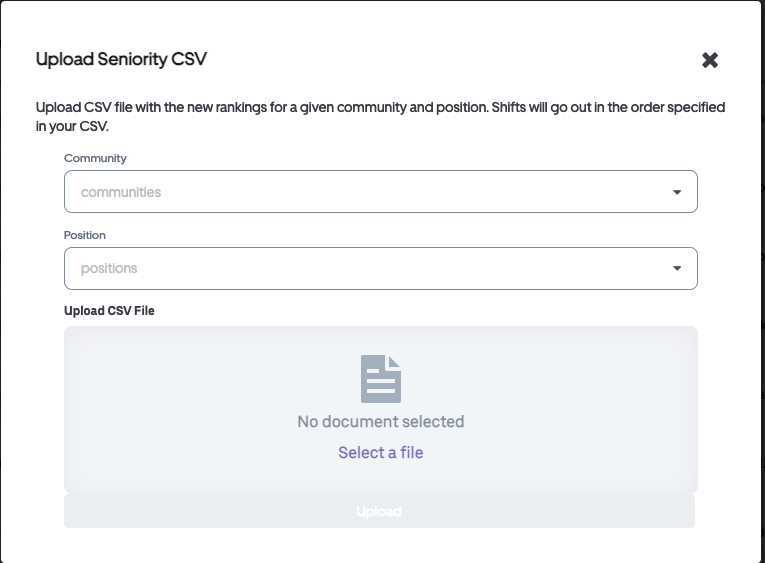Click the "No document selected" message

tap(380, 422)
